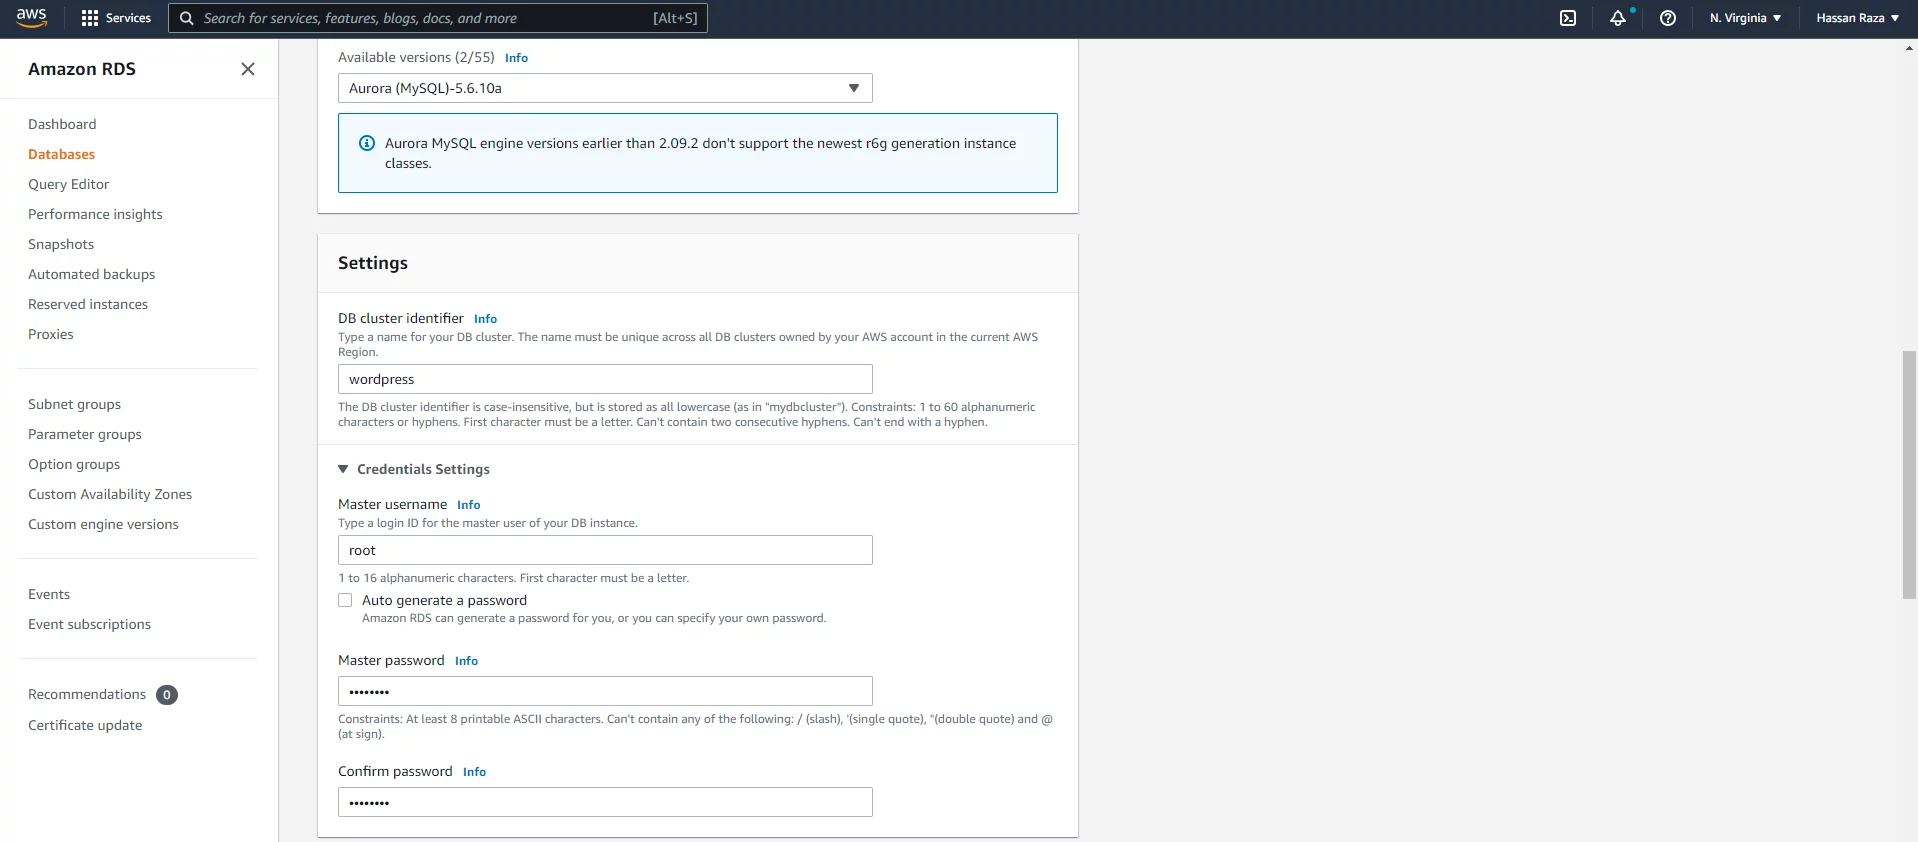Close the Amazon RDS side panel
The height and width of the screenshot is (842, 1918).
248,69
